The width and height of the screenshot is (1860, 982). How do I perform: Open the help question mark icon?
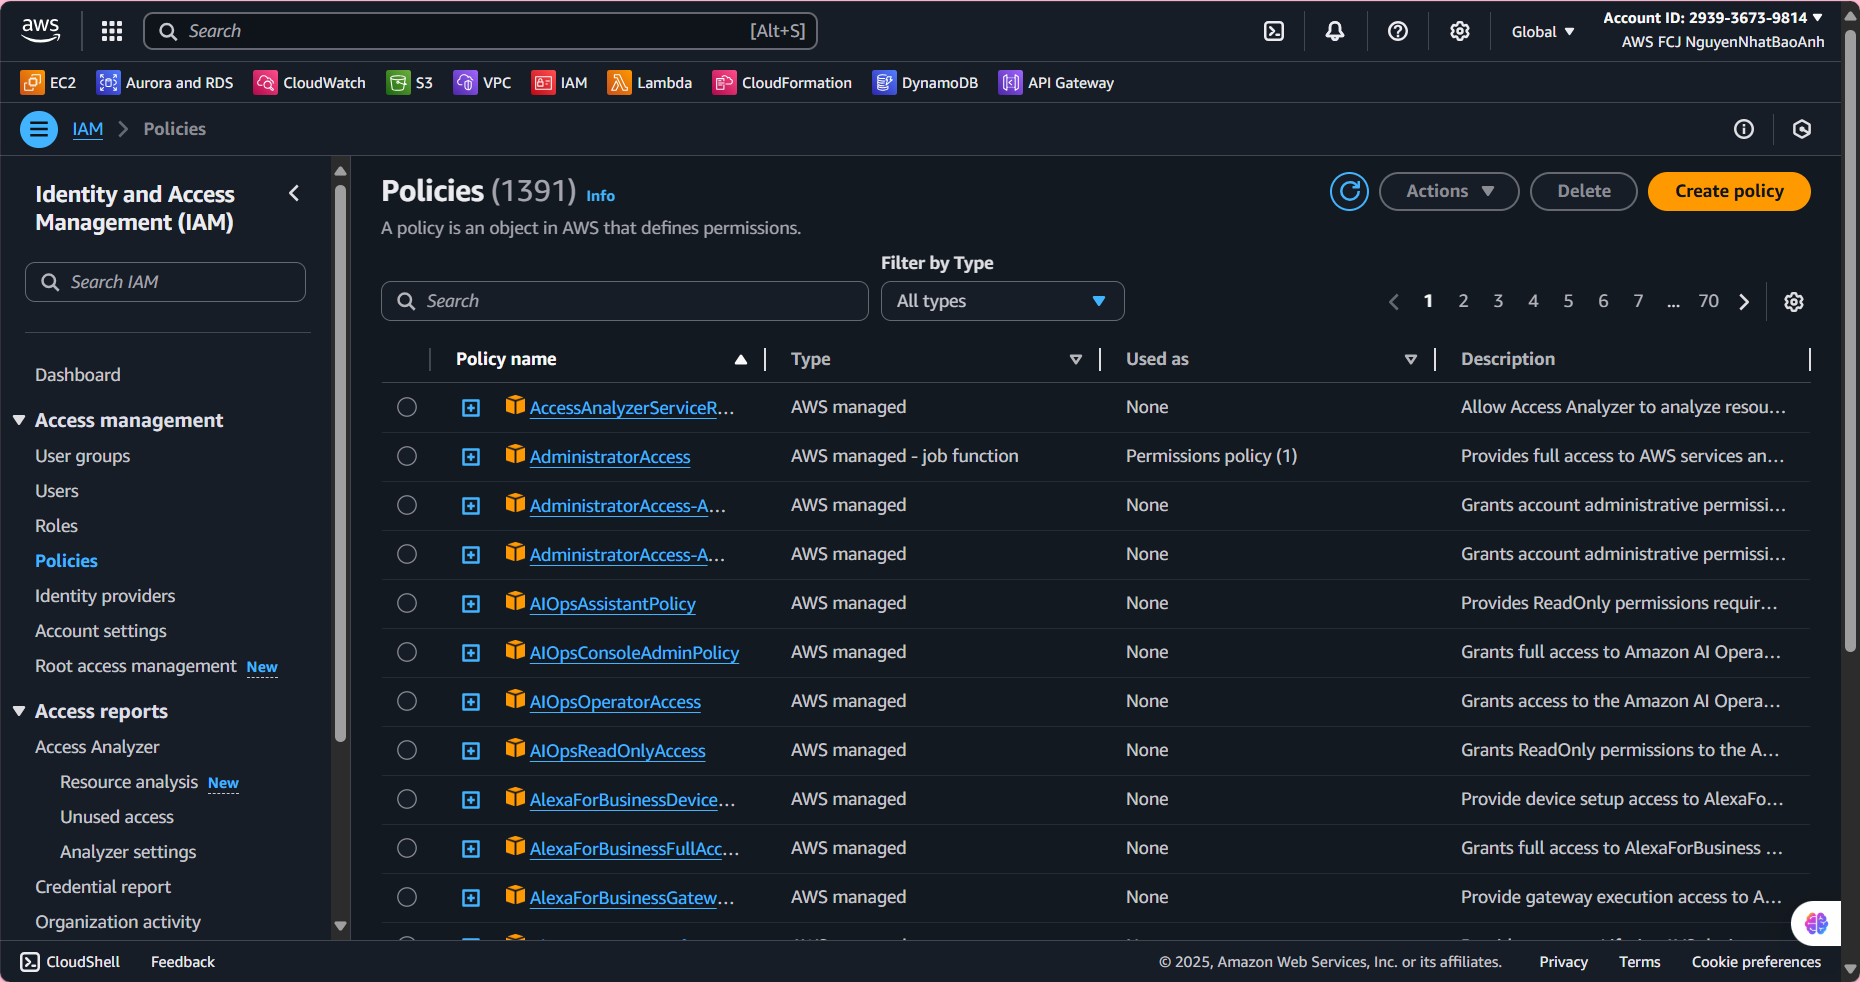1397,31
